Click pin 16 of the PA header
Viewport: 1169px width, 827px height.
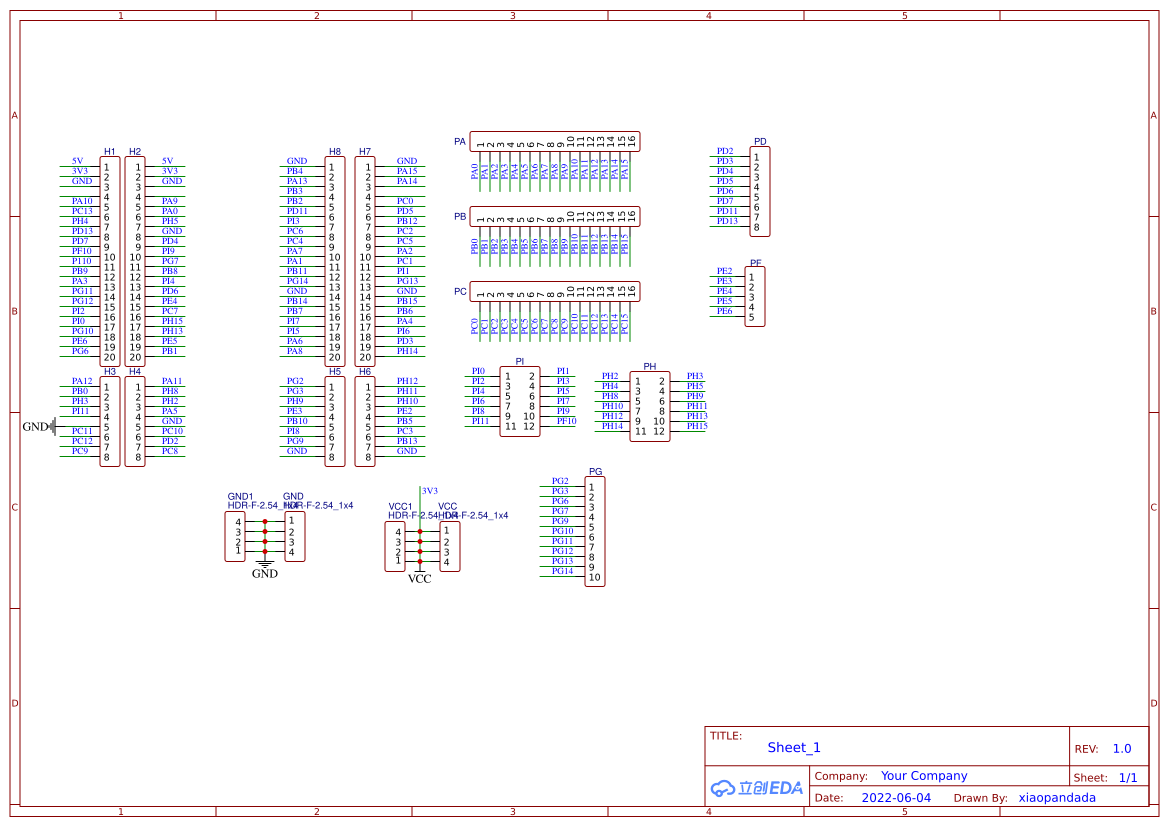(631, 140)
